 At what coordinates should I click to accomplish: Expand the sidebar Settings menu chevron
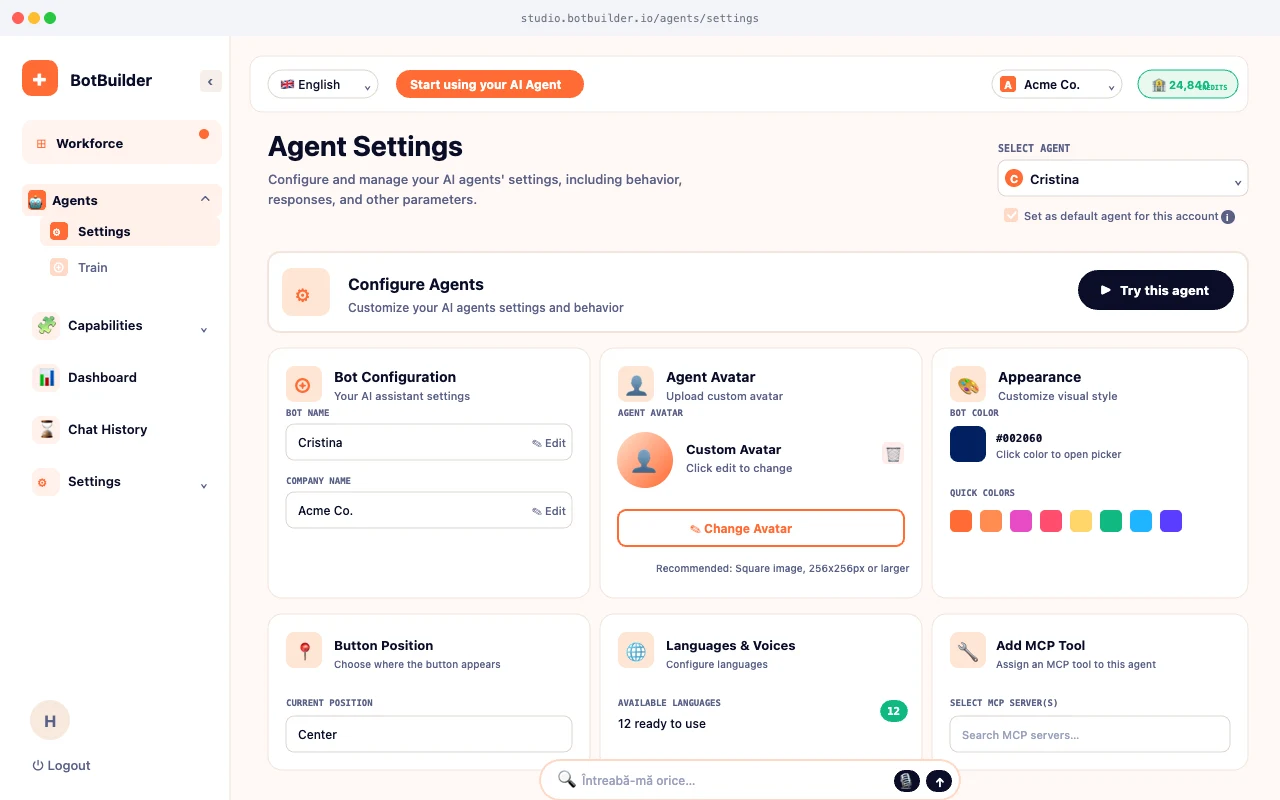coord(204,486)
